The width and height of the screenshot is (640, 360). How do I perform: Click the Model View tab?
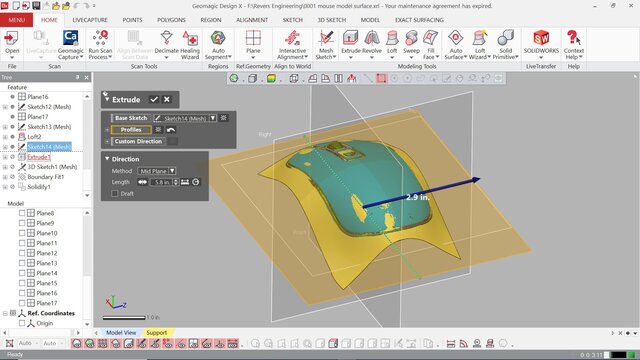[x=121, y=333]
